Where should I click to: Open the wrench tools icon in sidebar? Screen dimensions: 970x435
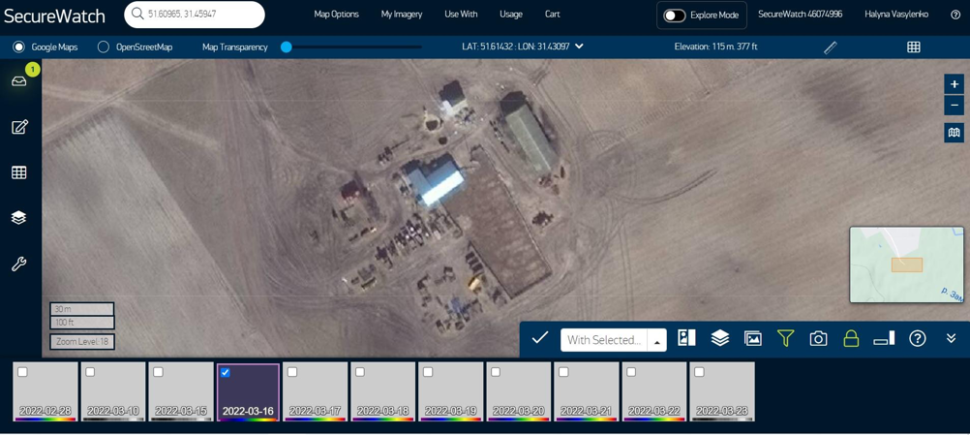click(x=19, y=264)
